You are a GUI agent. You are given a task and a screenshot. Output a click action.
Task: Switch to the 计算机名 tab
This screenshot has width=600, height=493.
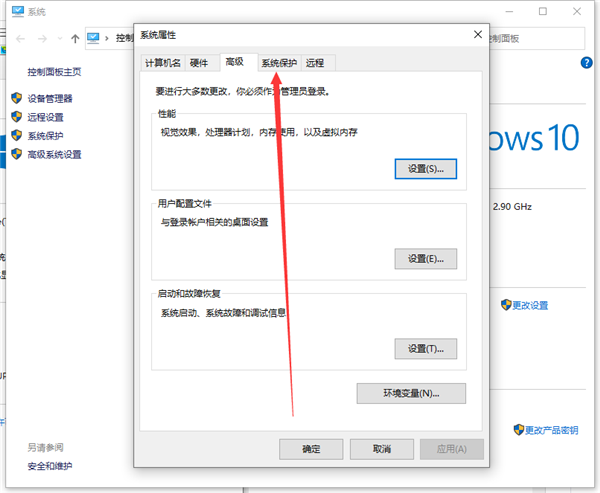(x=163, y=63)
